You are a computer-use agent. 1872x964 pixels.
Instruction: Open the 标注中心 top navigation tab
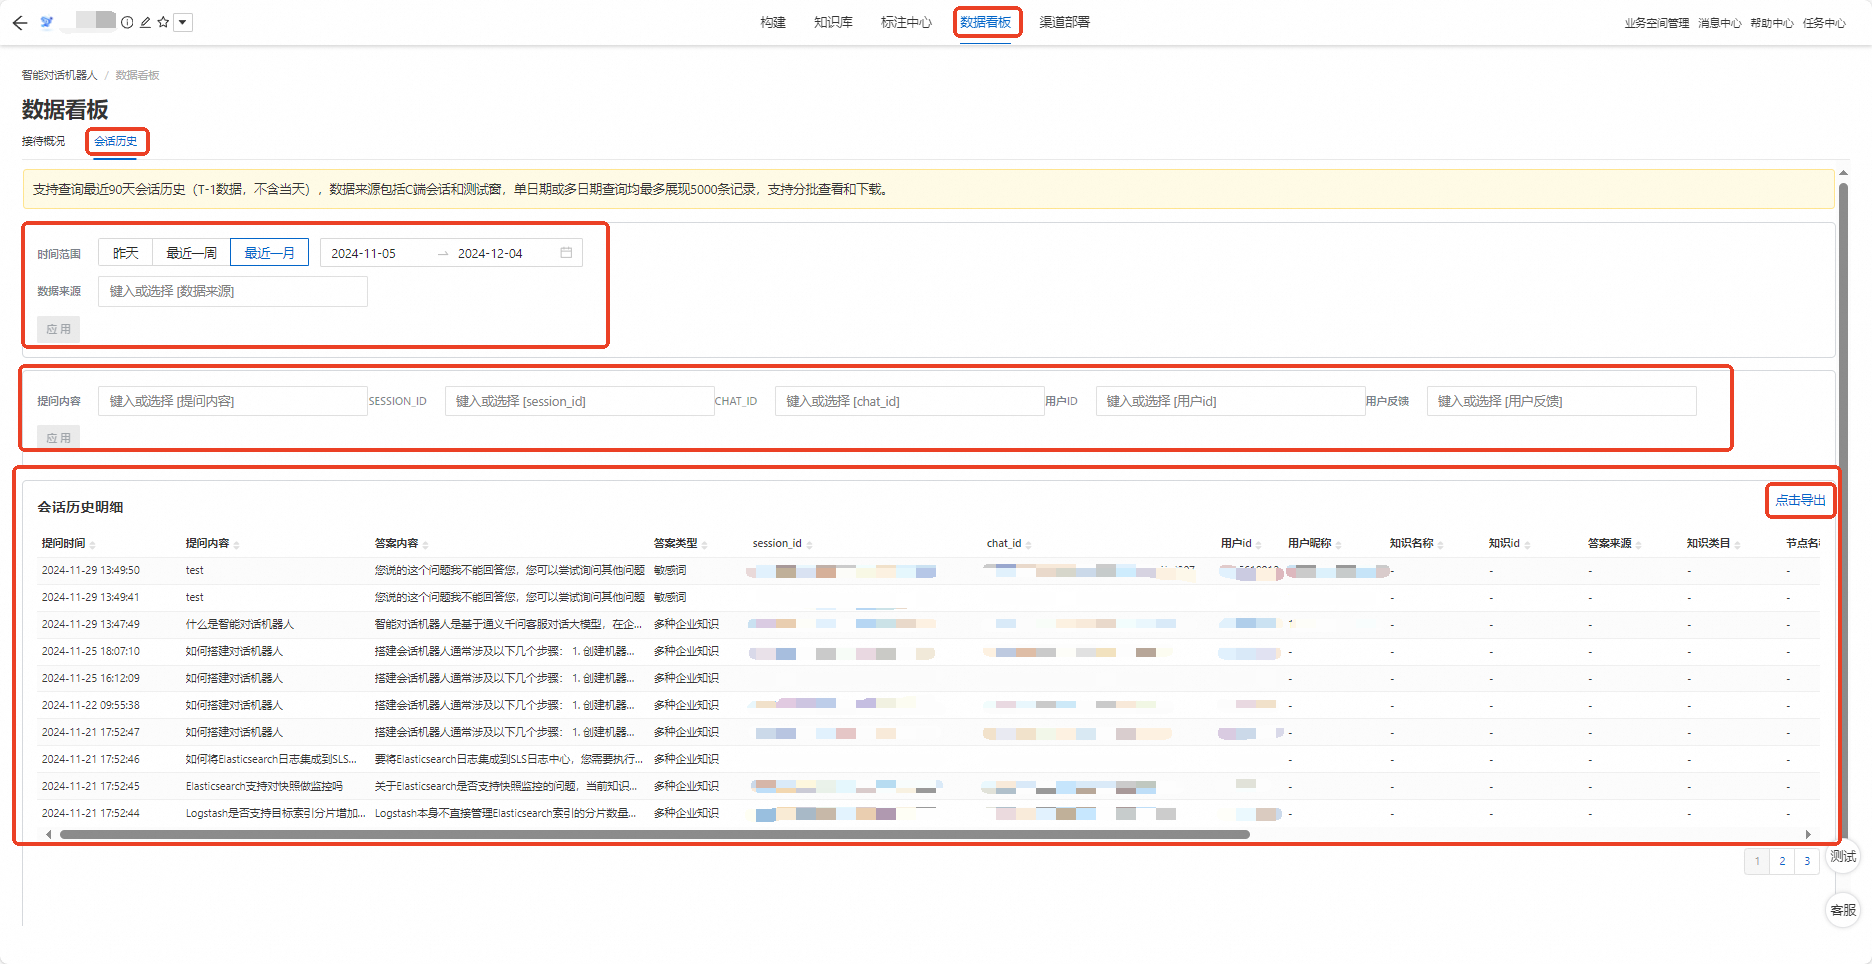pos(906,22)
